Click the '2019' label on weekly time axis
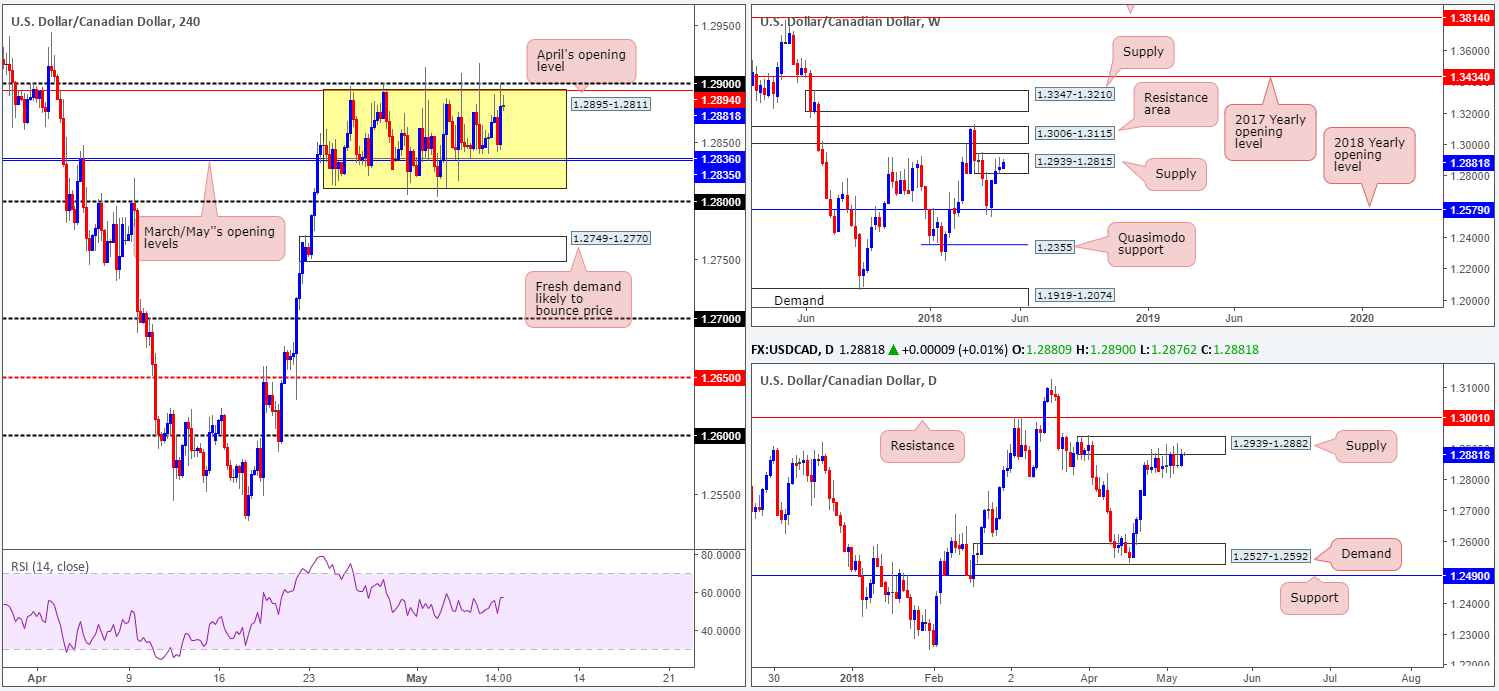 click(1148, 316)
